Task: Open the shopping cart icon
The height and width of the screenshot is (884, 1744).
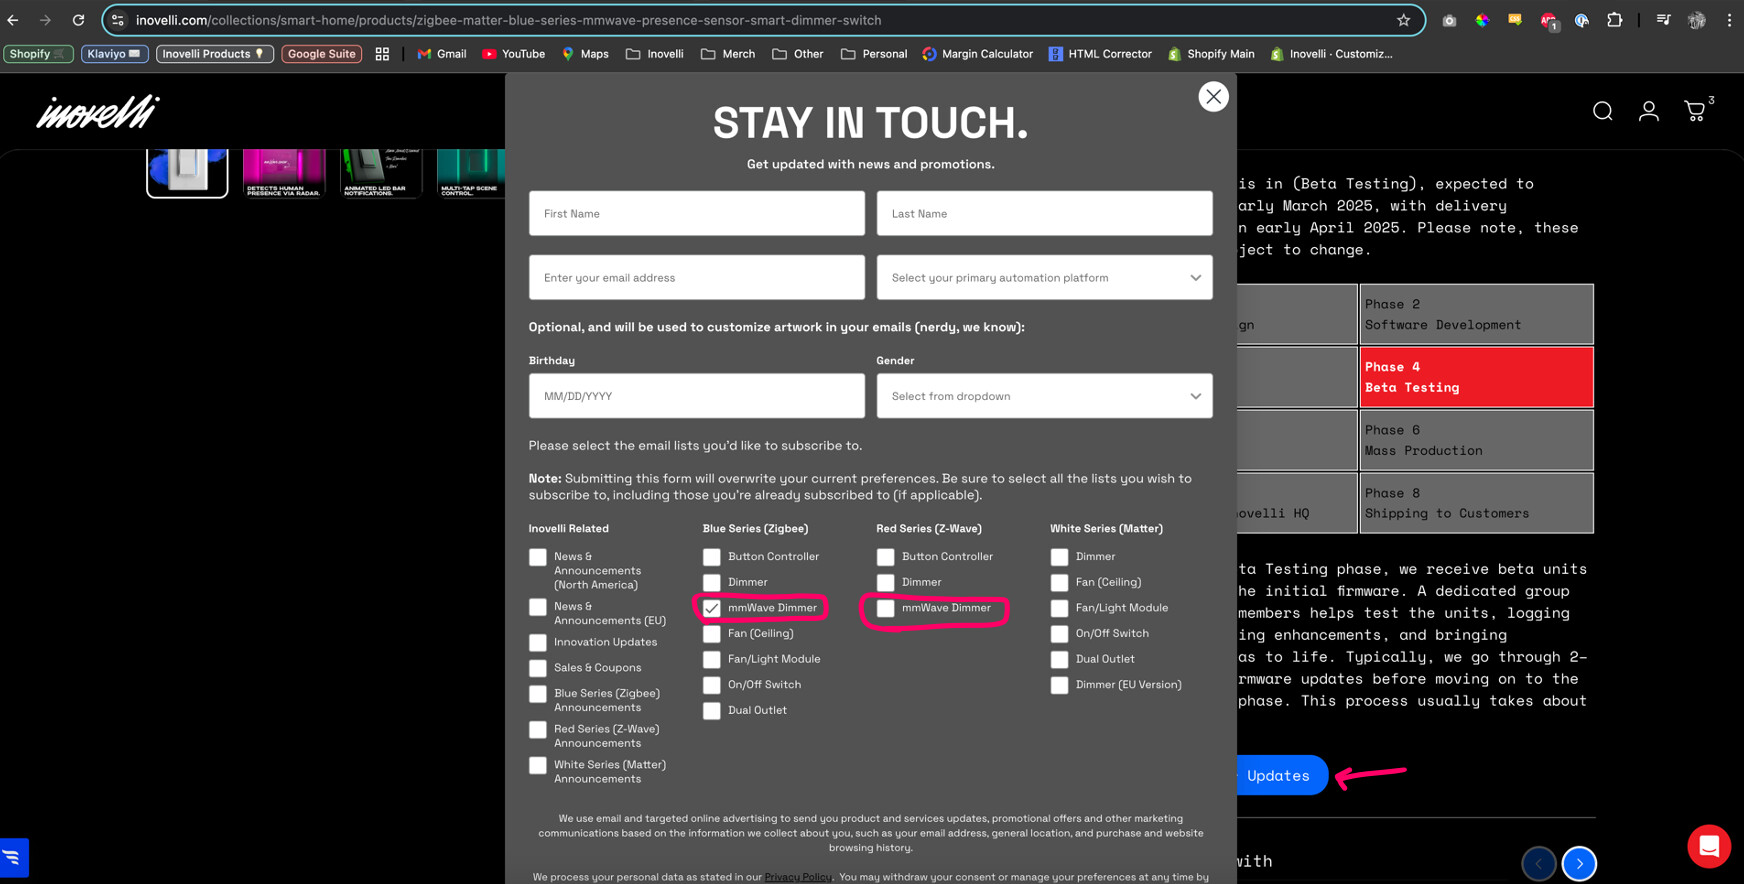Action: [x=1695, y=111]
